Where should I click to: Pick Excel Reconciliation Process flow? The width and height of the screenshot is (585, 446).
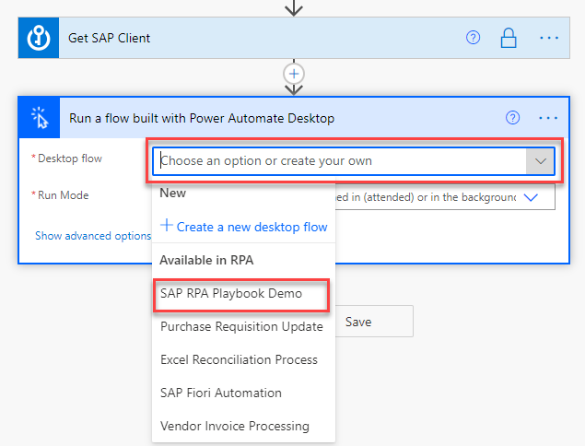point(239,359)
